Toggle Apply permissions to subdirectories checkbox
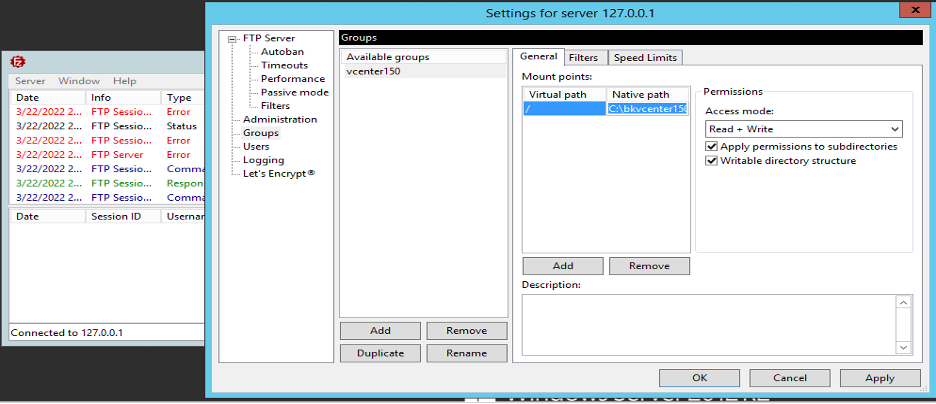 [712, 146]
